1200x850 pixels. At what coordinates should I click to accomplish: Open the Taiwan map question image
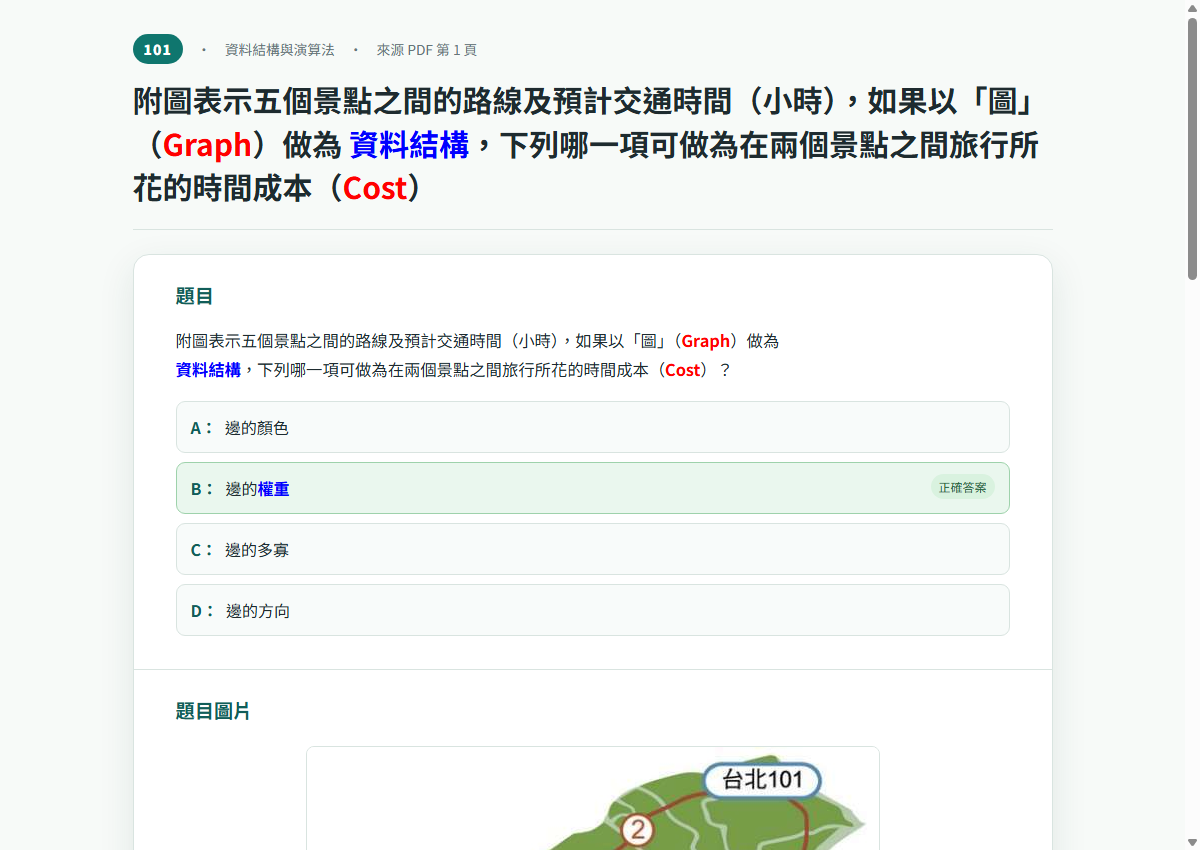pyautogui.click(x=593, y=798)
